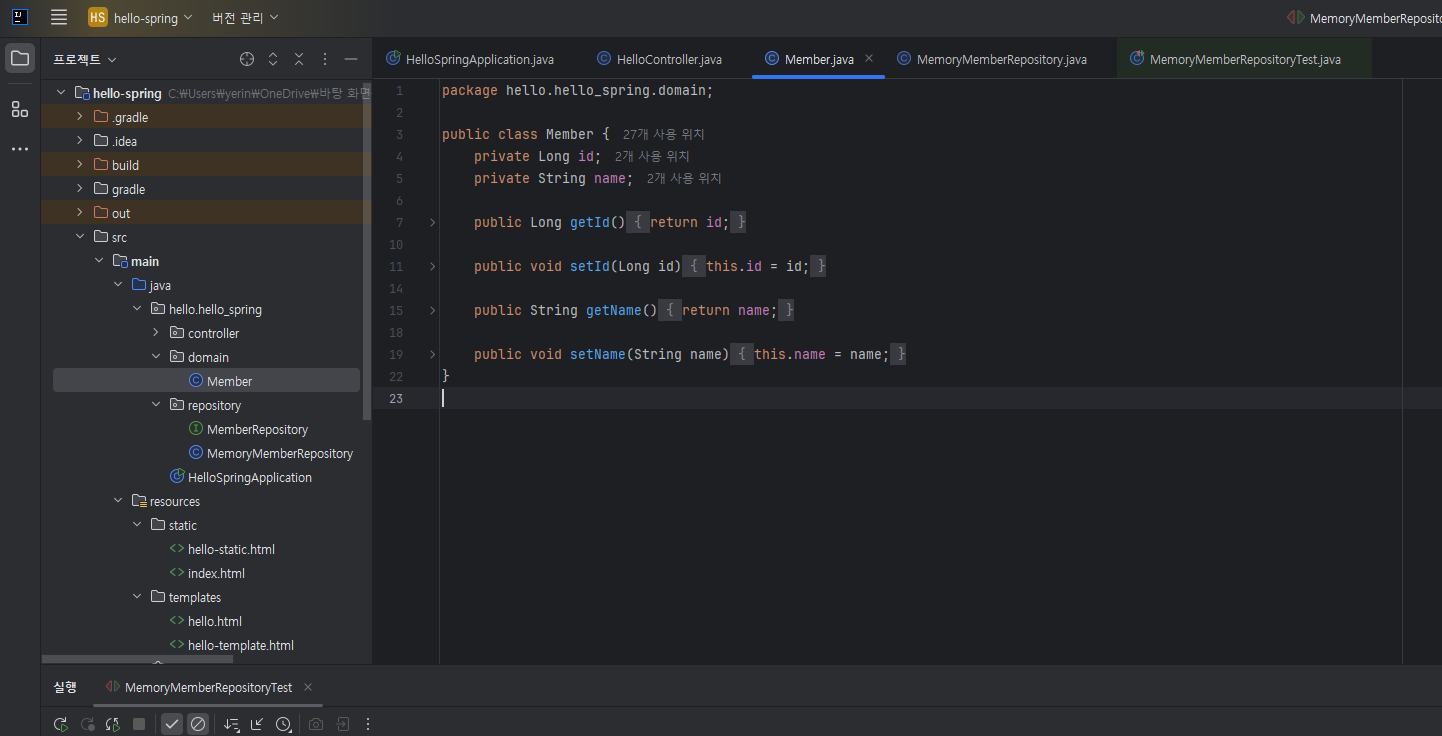Expand the controller package

[x=156, y=333]
